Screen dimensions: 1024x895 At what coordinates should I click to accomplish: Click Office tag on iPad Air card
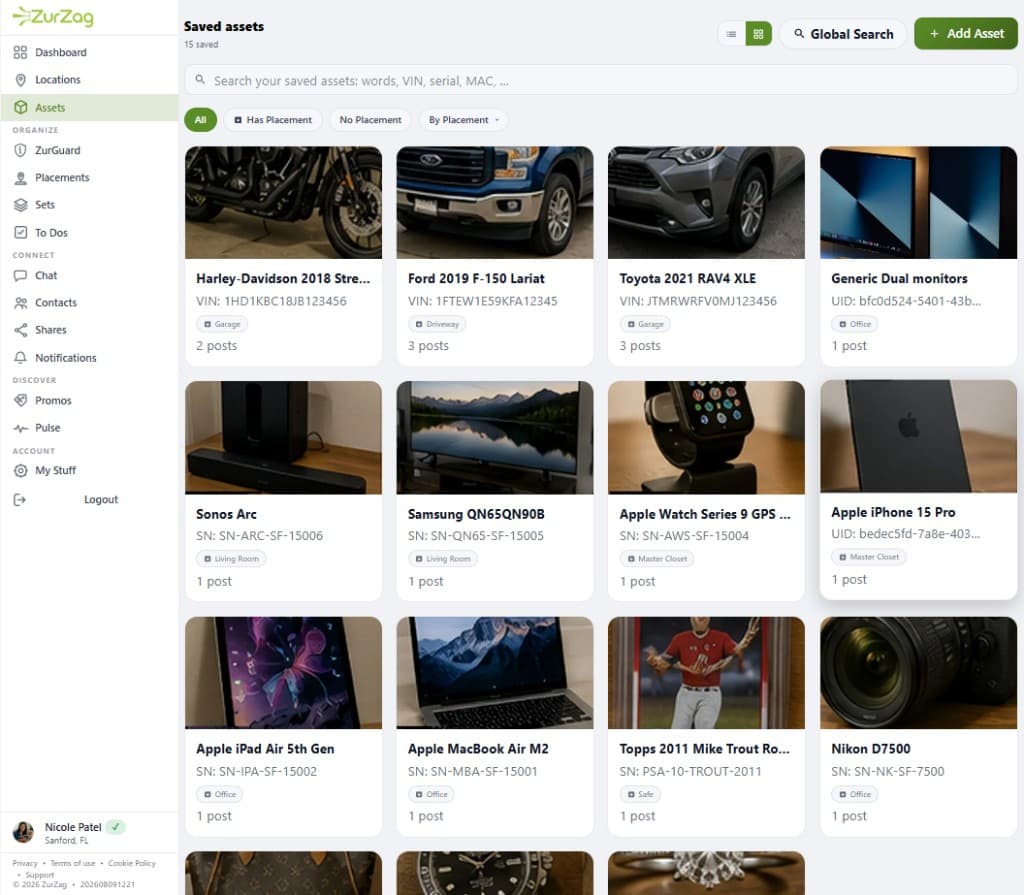click(x=220, y=794)
